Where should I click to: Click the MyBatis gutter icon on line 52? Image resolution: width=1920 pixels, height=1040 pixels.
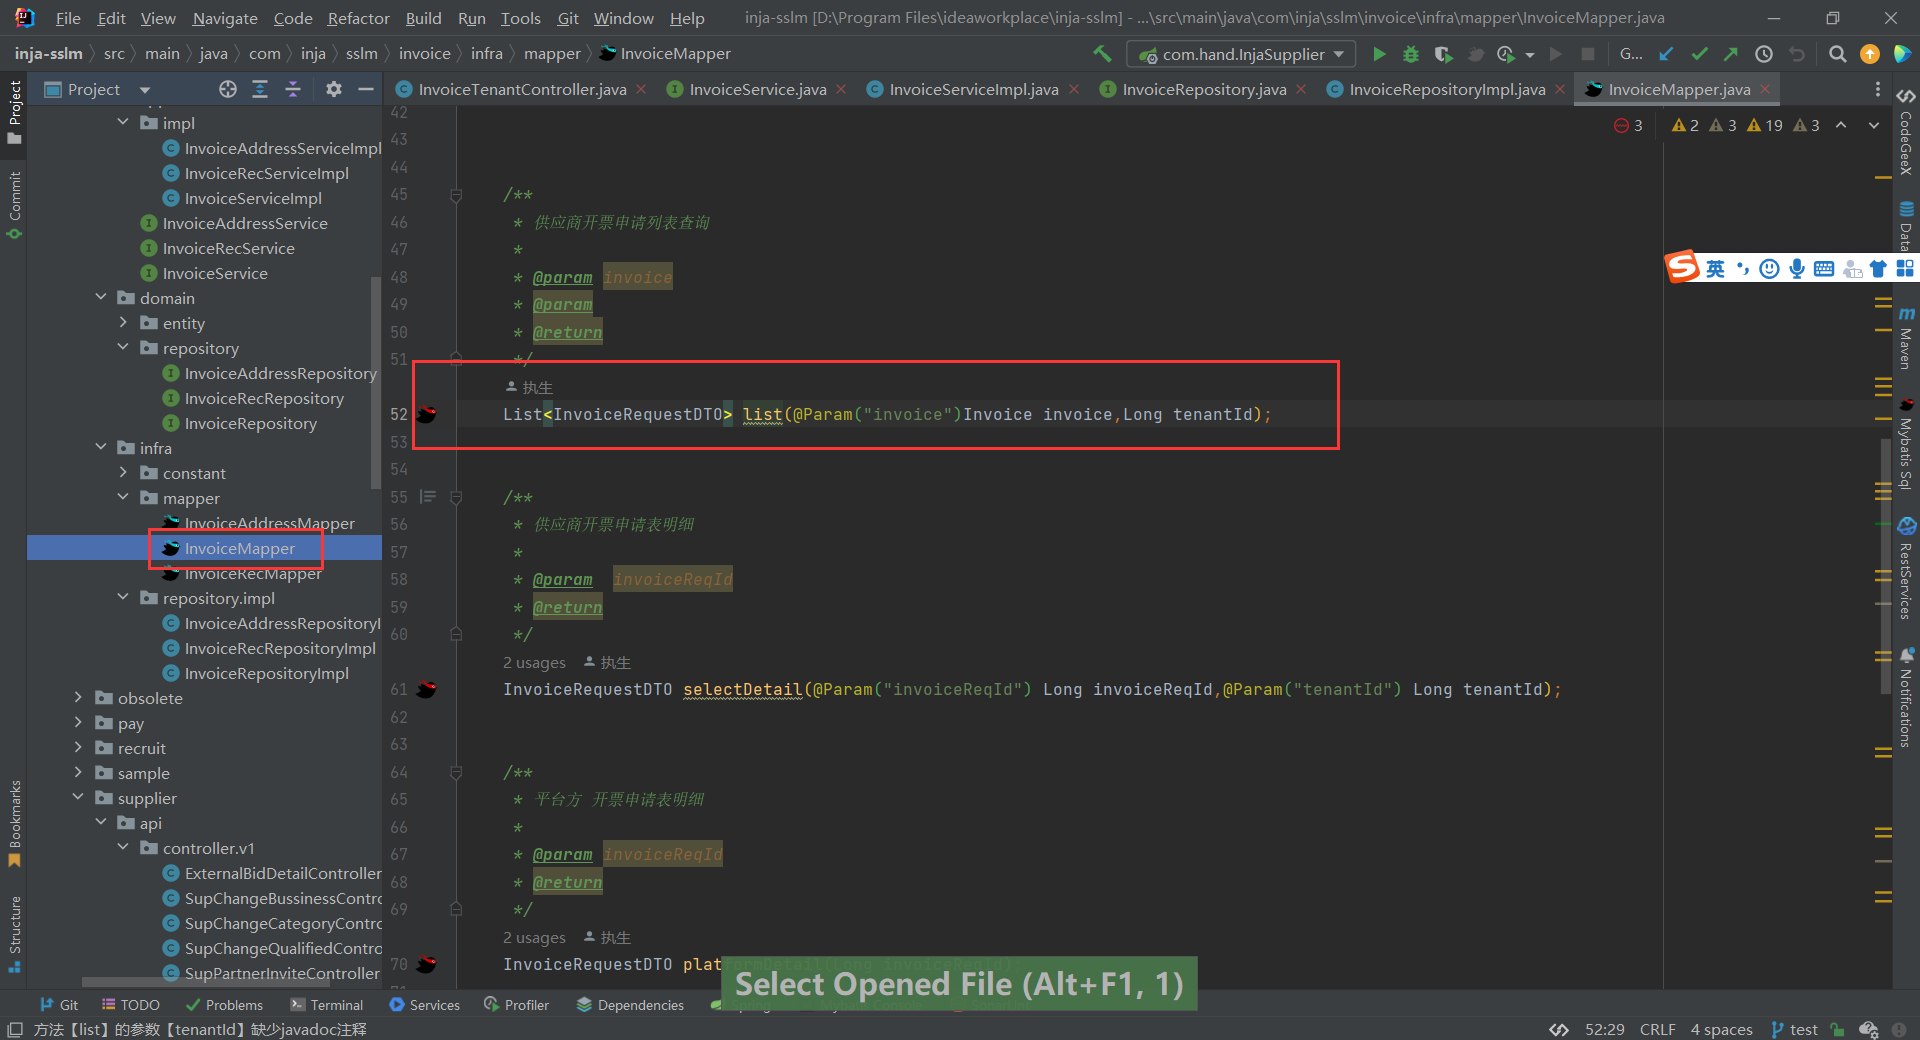[427, 414]
